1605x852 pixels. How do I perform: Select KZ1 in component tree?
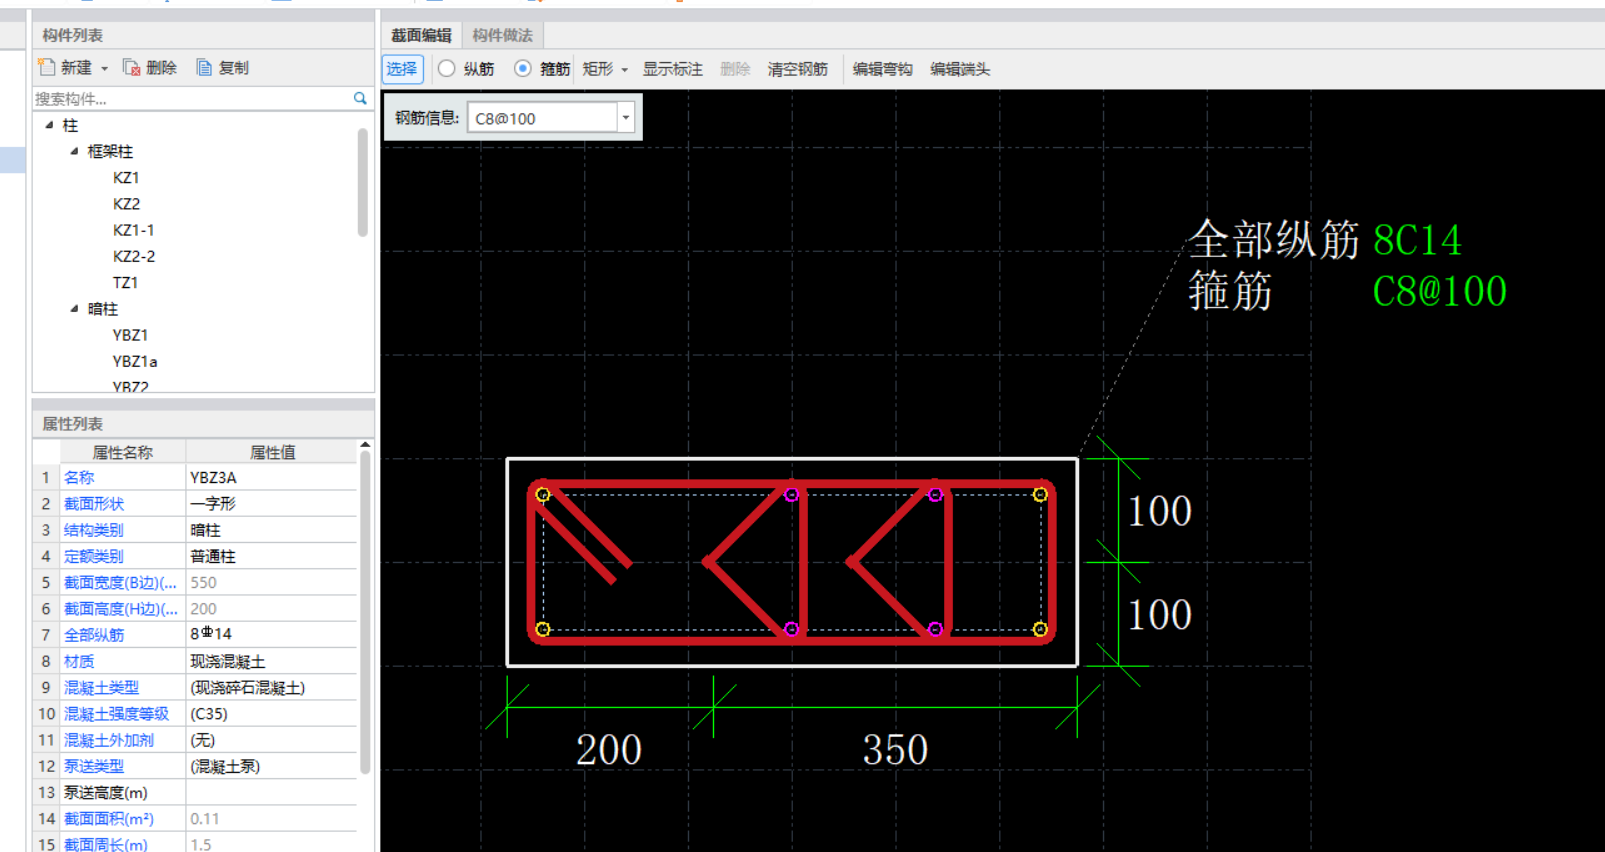(126, 177)
